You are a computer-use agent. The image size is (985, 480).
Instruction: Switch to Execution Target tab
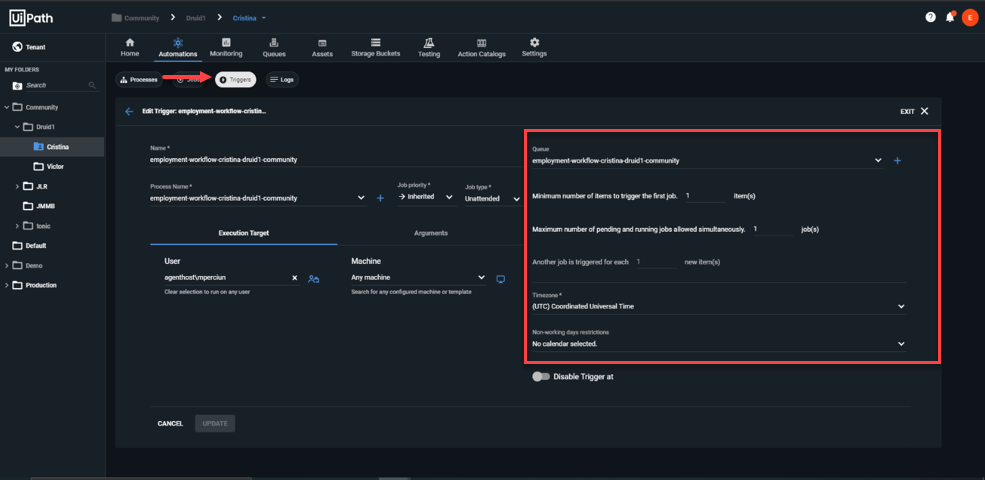click(244, 233)
